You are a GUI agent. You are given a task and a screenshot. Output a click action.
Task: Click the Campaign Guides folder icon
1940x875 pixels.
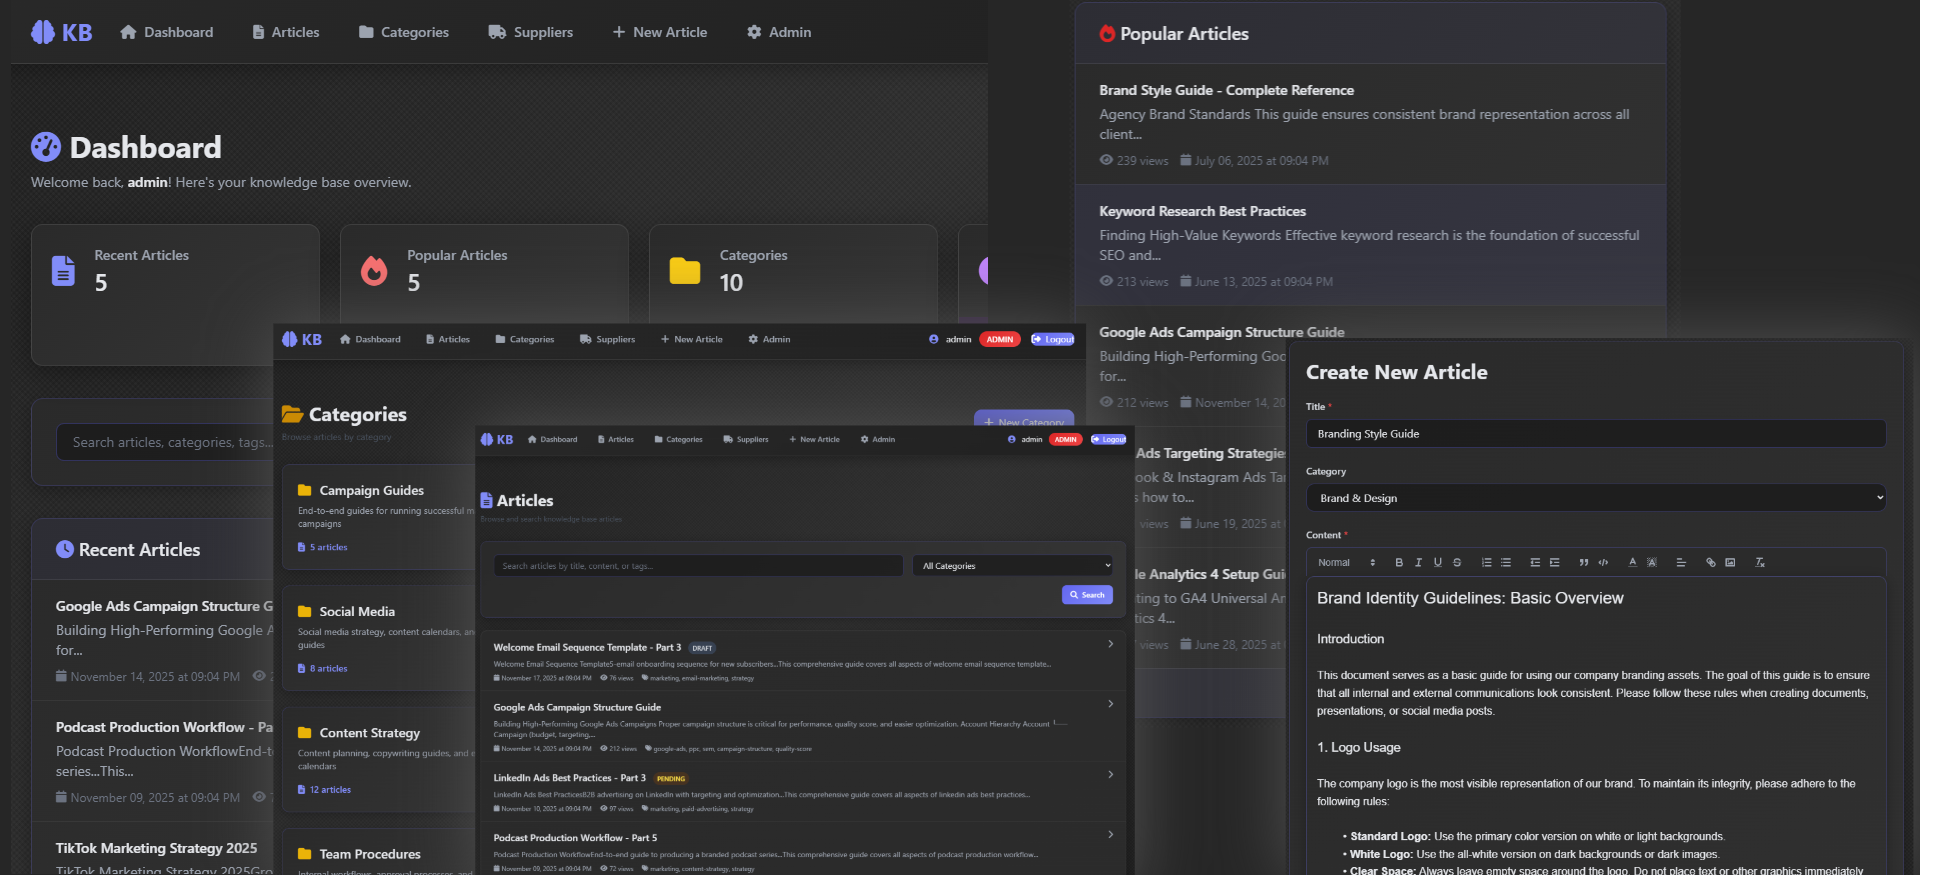coord(305,490)
